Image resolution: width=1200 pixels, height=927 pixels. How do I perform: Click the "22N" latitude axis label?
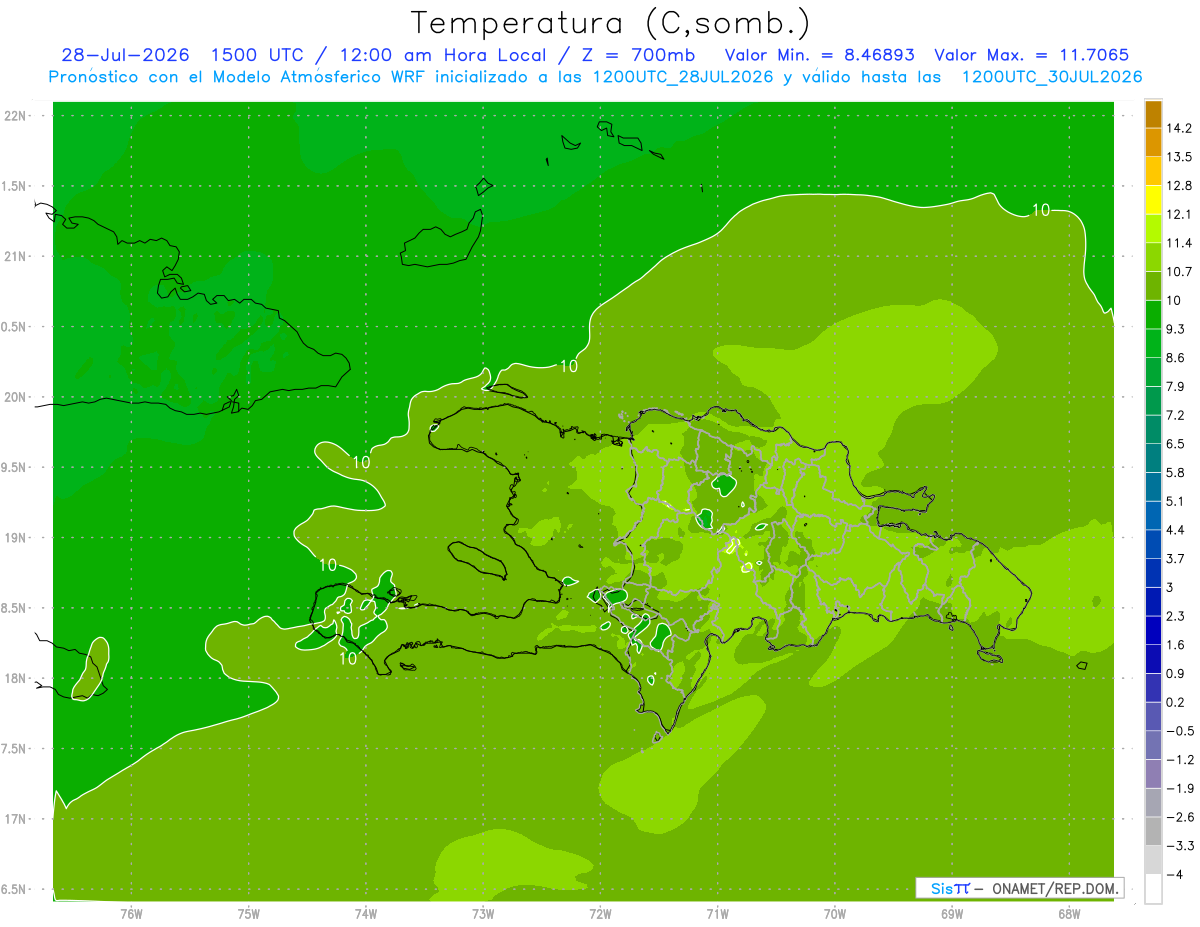pyautogui.click(x=14, y=115)
